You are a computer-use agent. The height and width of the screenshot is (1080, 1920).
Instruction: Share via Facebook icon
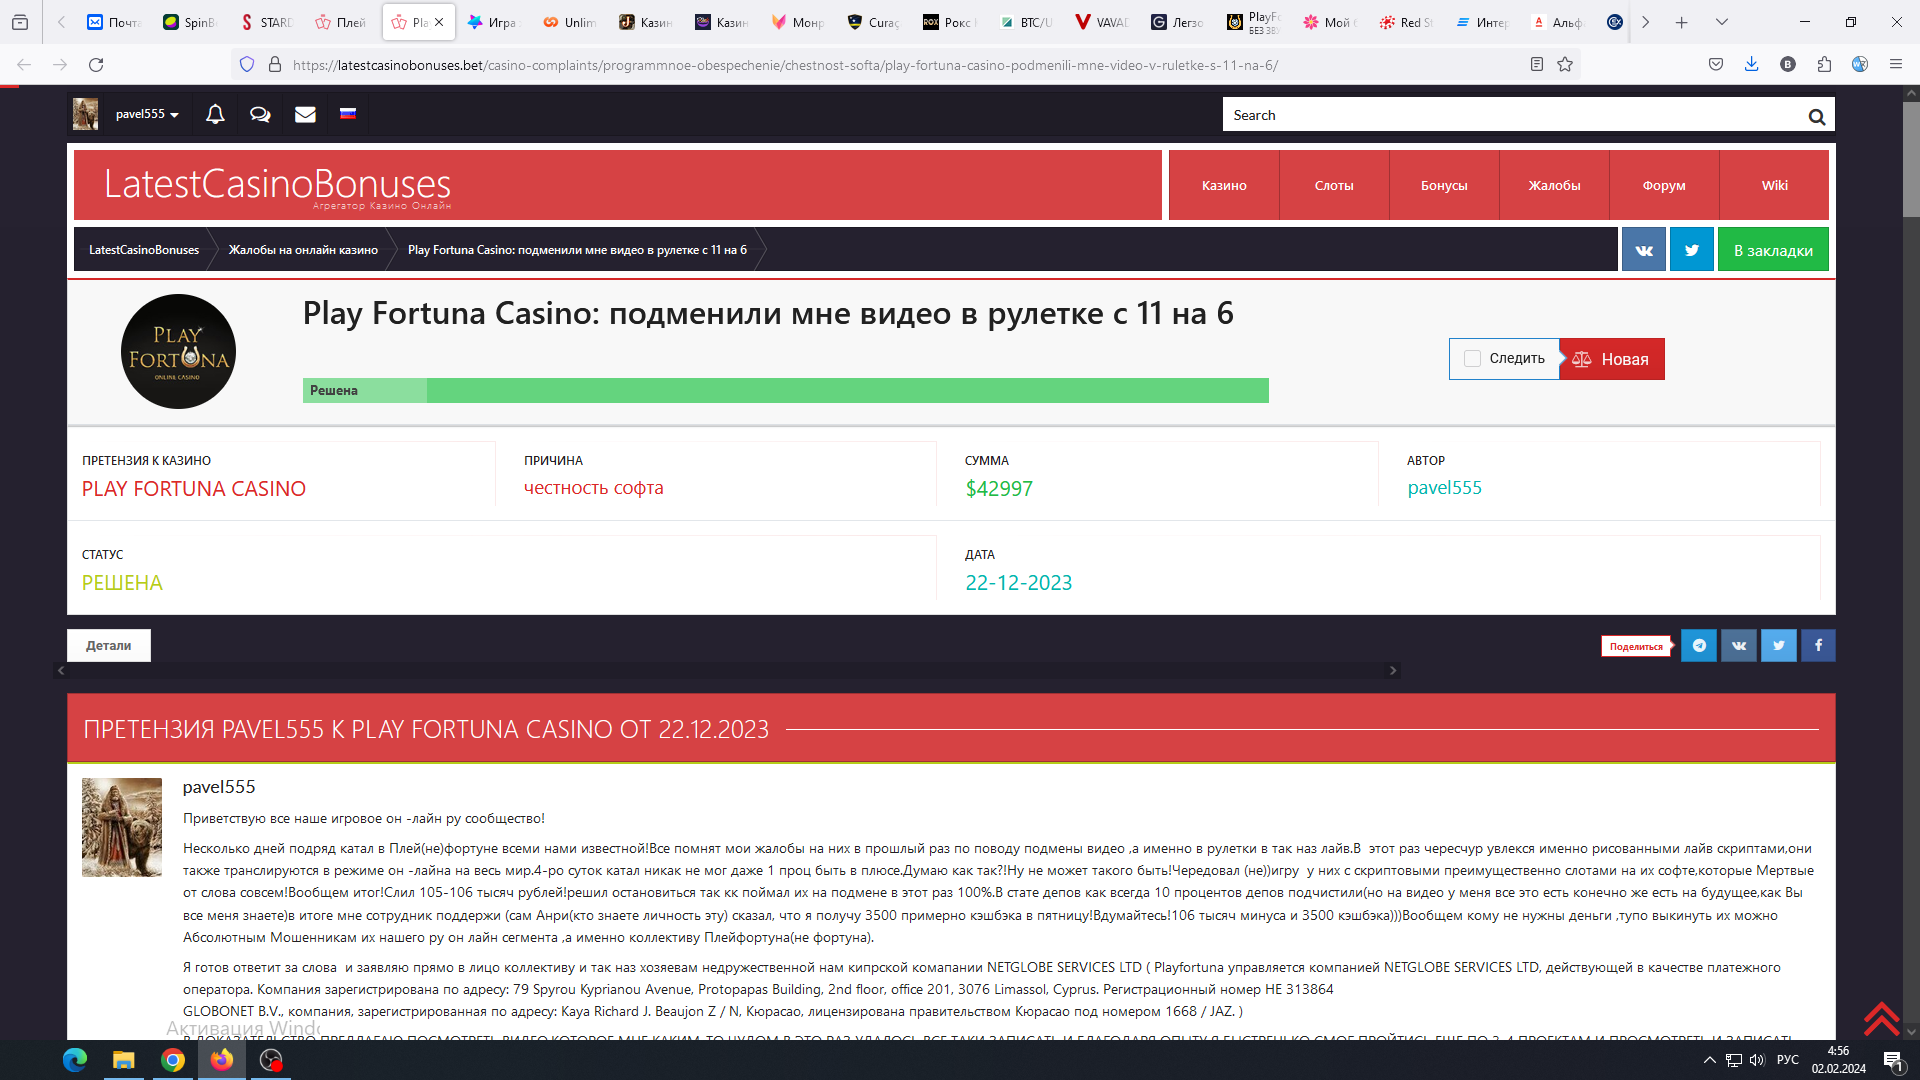[1818, 645]
